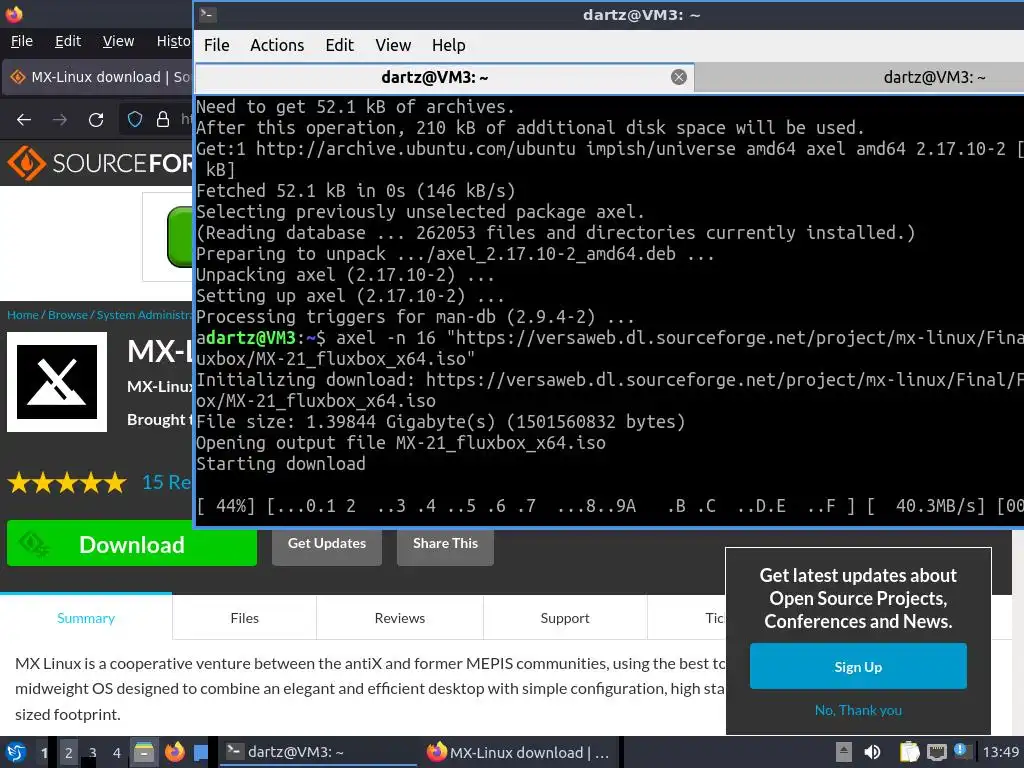
Task: Click the 13:49 clock
Action: coord(1000,752)
